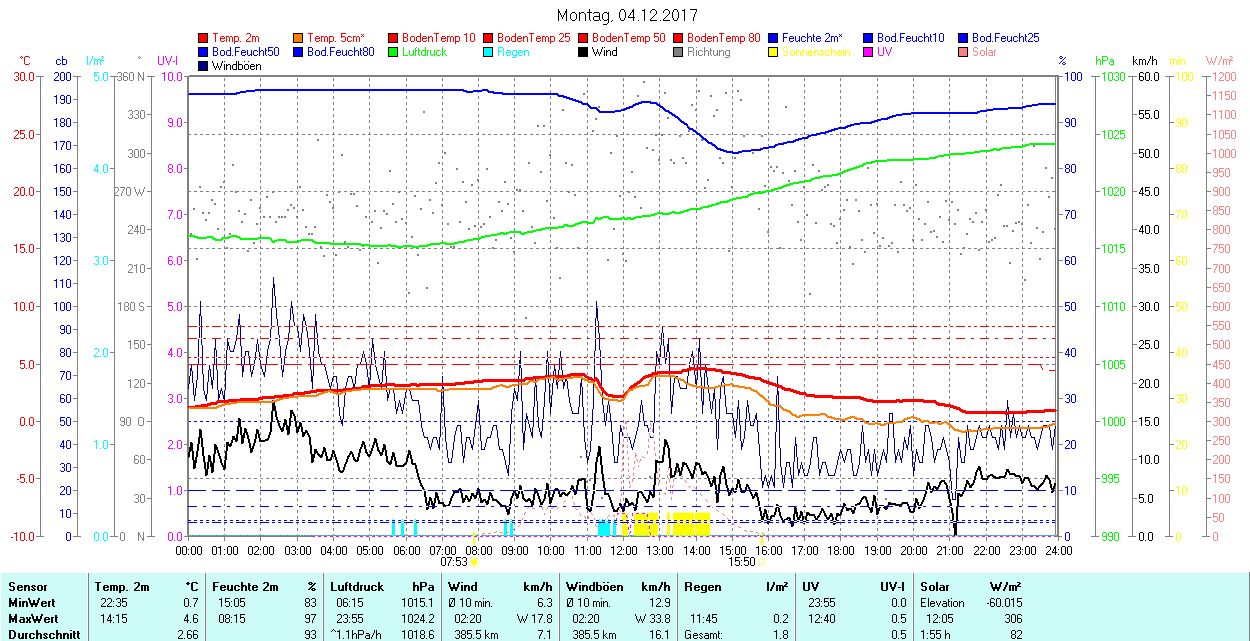Click the yellow Sonnenschein legend swatch
This screenshot has width=1250, height=641.
[x=773, y=52]
